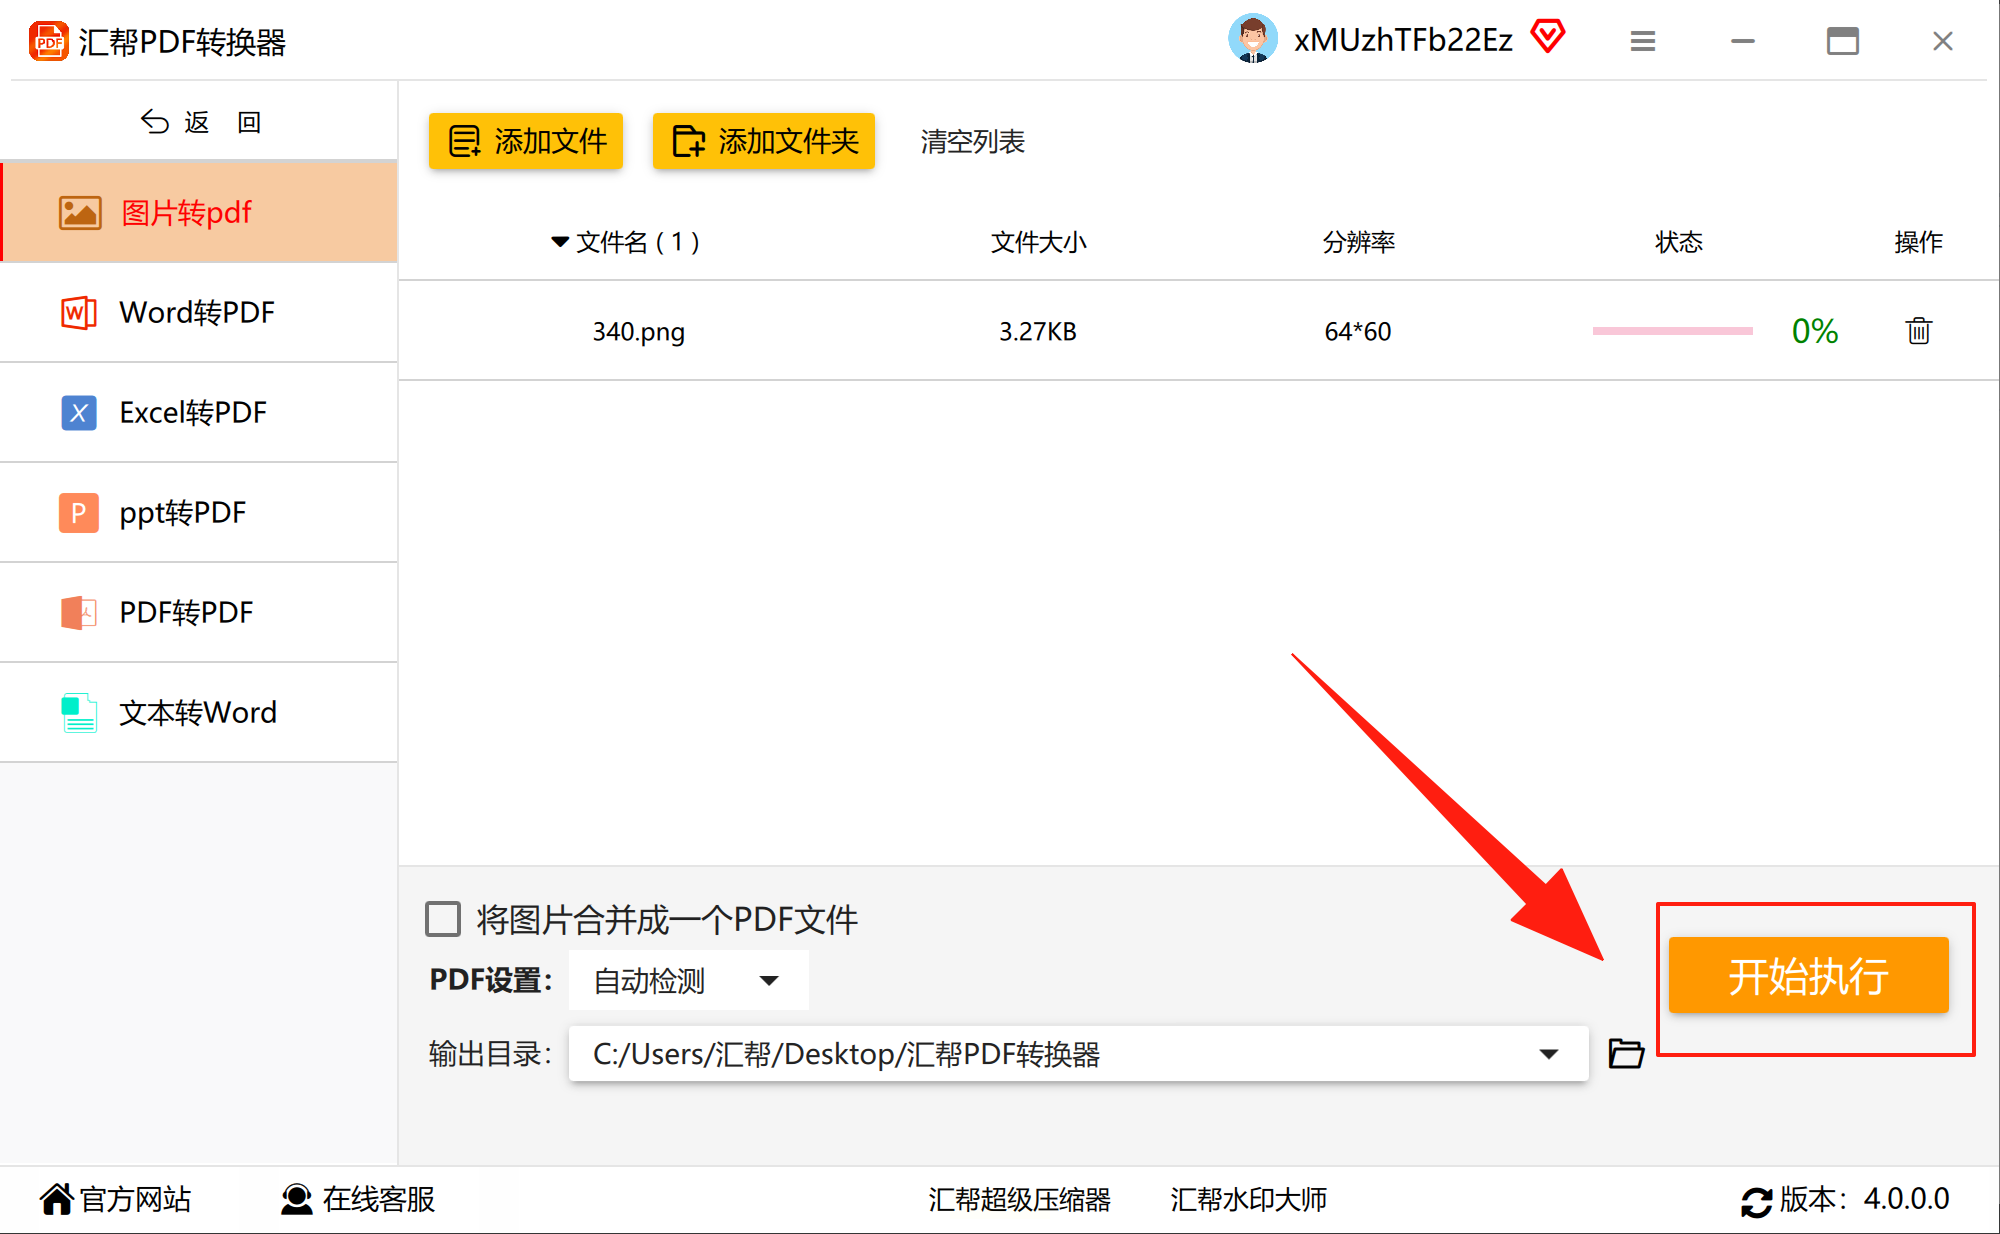
Task: Click the VIP diamond badge icon
Action: point(1548,38)
